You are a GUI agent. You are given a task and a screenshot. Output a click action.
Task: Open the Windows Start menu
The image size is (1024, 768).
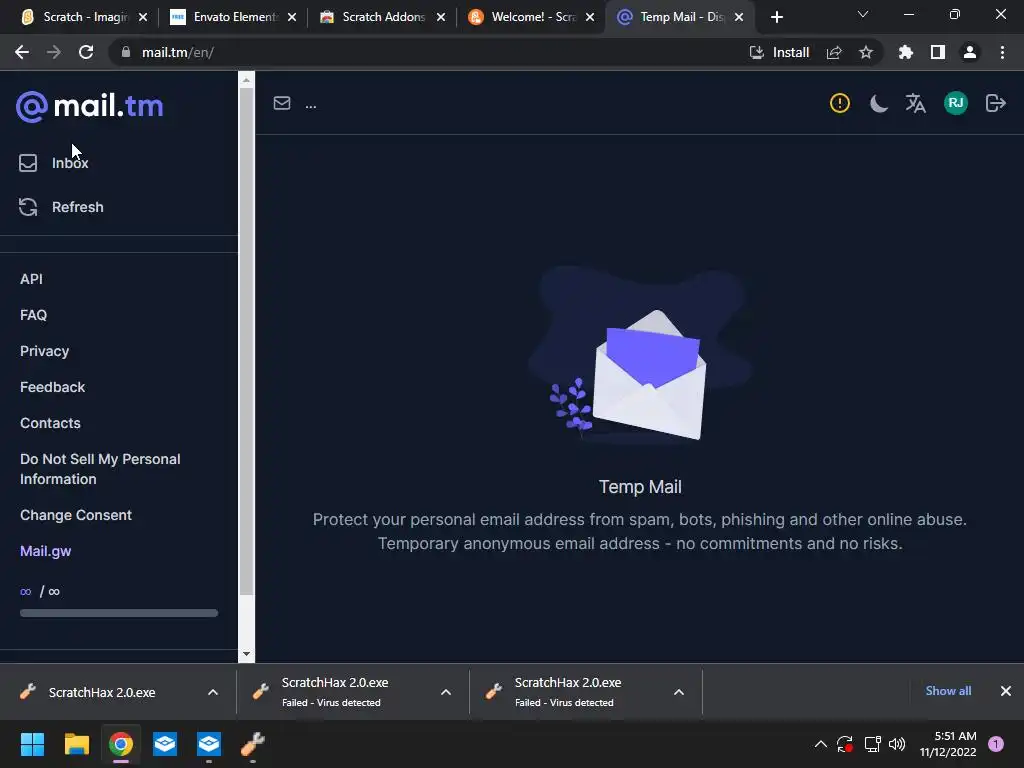pos(32,744)
